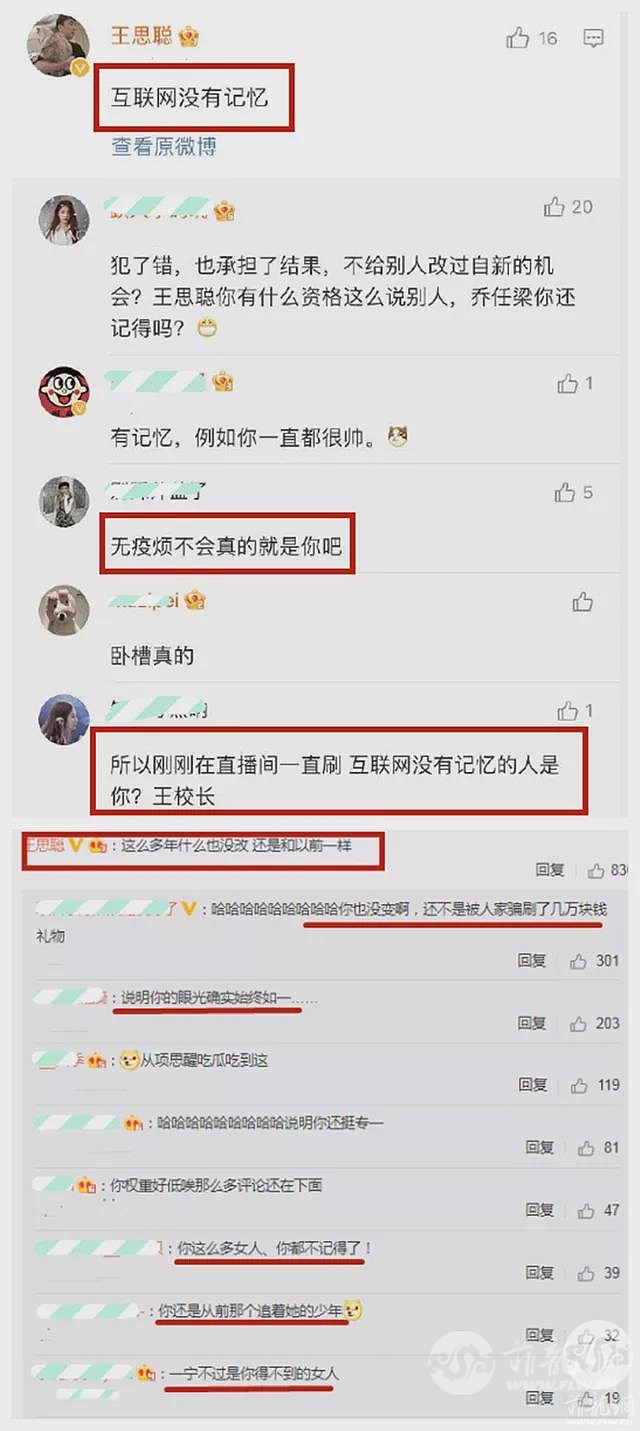Viewport: 640px width, 1431px height.
Task: Like the 卧槽真的 comment
Action: 582,602
